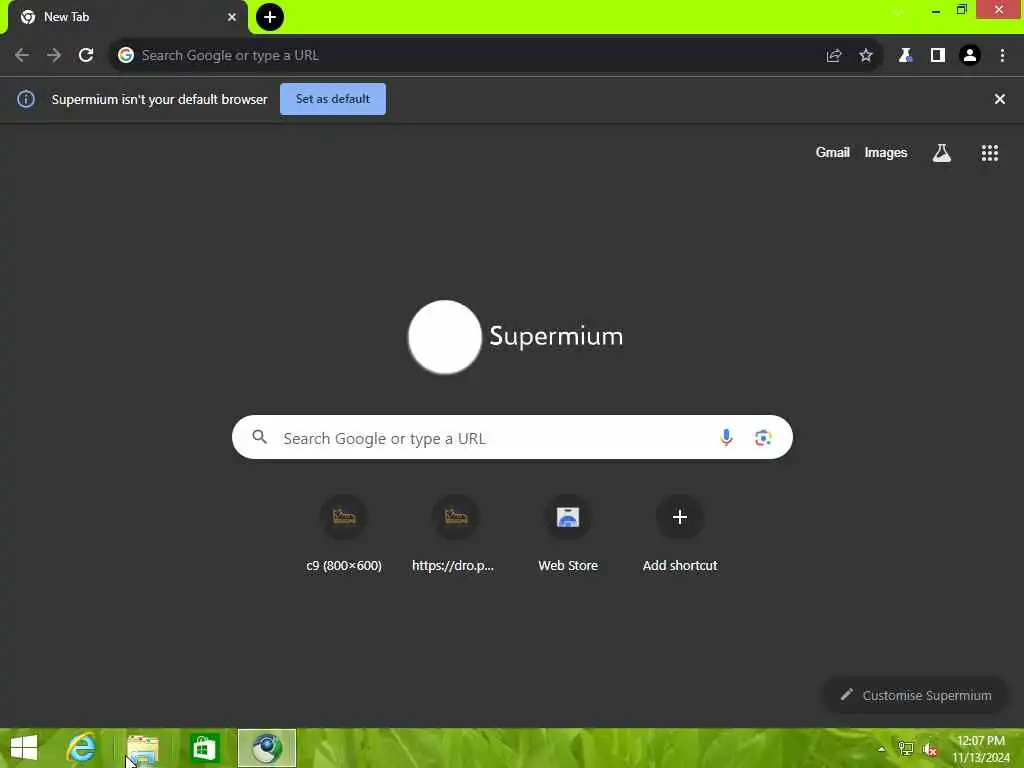Open a new tab with plus button
The image size is (1024, 768).
(x=270, y=17)
